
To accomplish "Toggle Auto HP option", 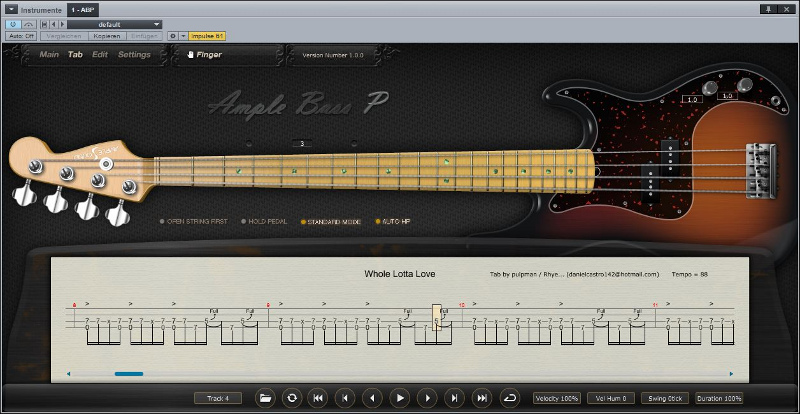I will pos(393,222).
